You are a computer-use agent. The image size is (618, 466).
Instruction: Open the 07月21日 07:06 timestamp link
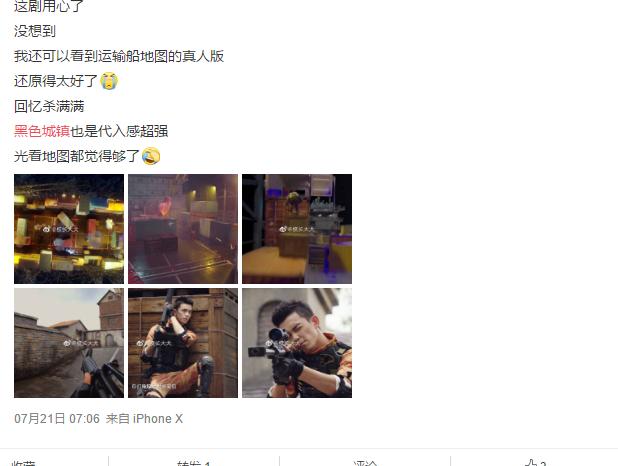click(x=57, y=419)
